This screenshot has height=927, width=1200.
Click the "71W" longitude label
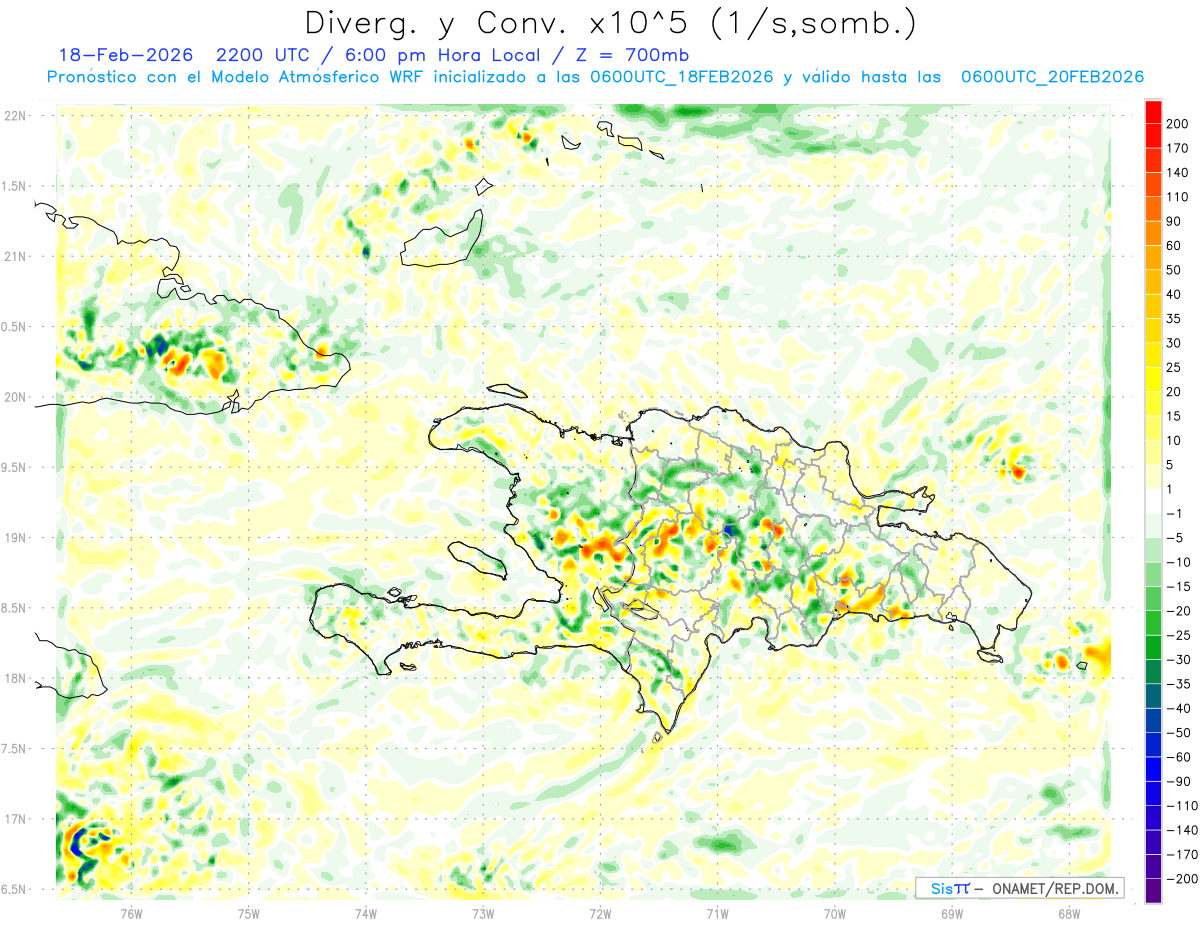[717, 913]
